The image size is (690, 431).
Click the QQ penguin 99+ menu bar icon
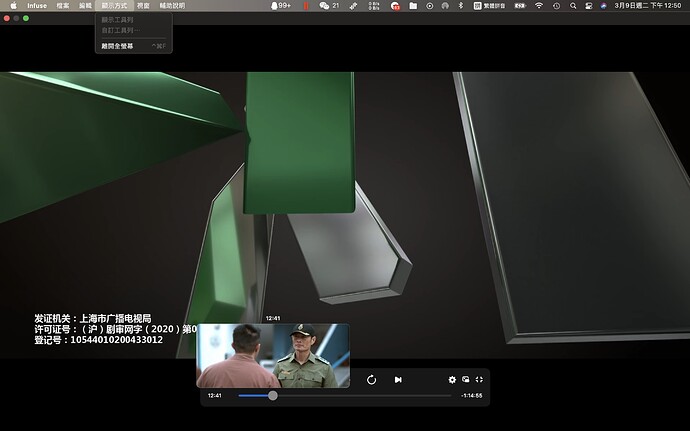pyautogui.click(x=281, y=6)
